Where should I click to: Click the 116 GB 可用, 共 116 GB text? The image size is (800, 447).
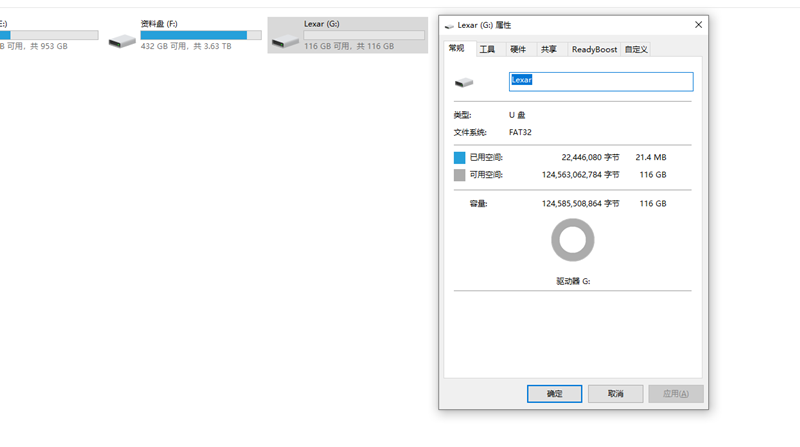point(349,46)
